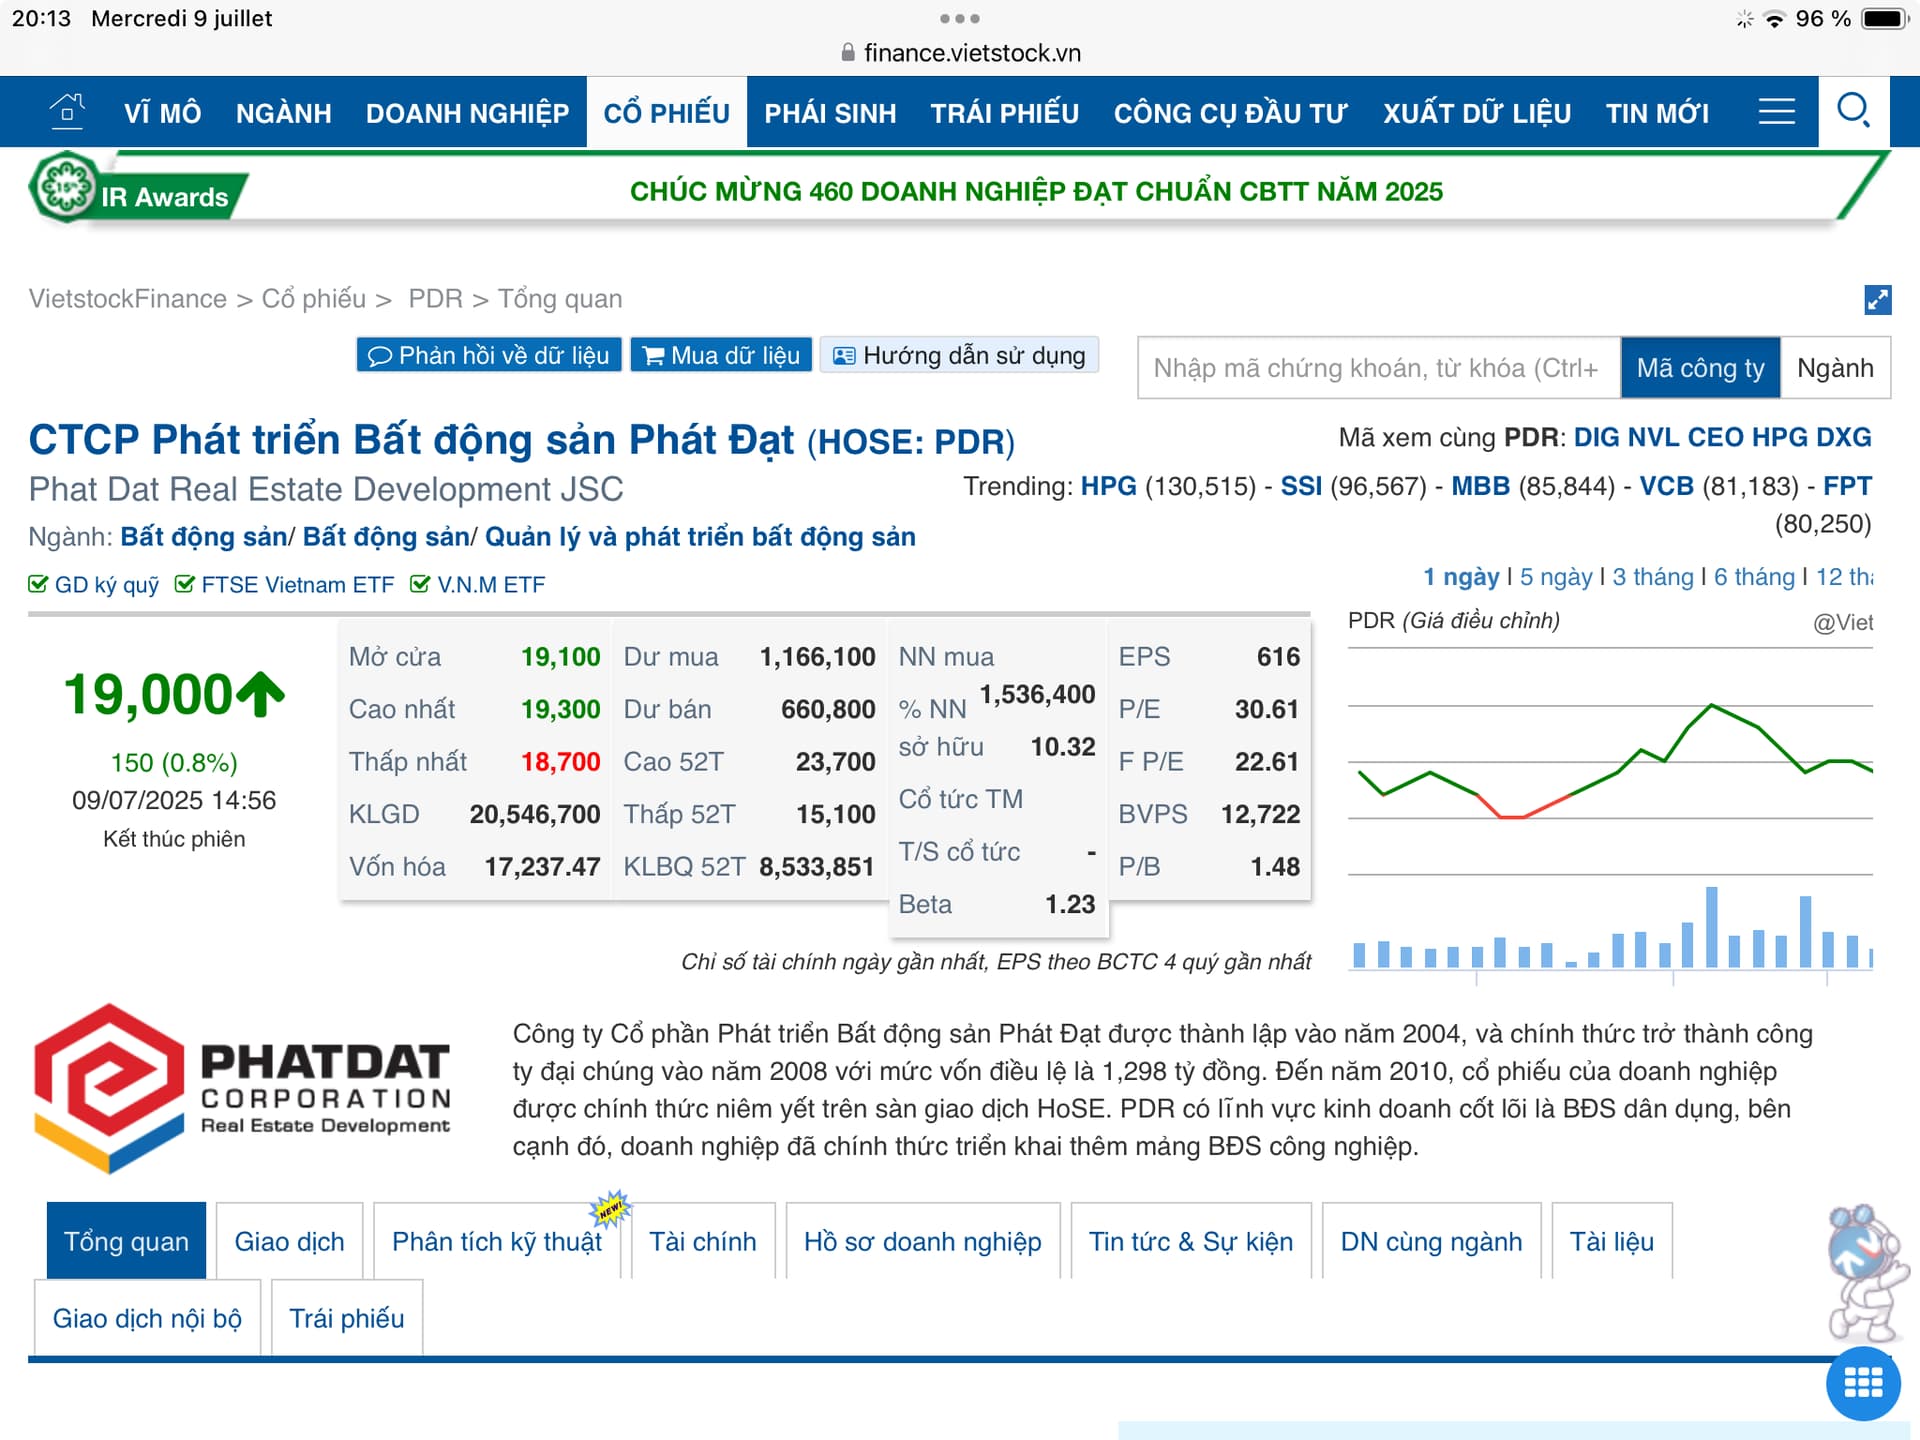Open the three-dots browser menu
This screenshot has width=1920, height=1440.
(959, 18)
